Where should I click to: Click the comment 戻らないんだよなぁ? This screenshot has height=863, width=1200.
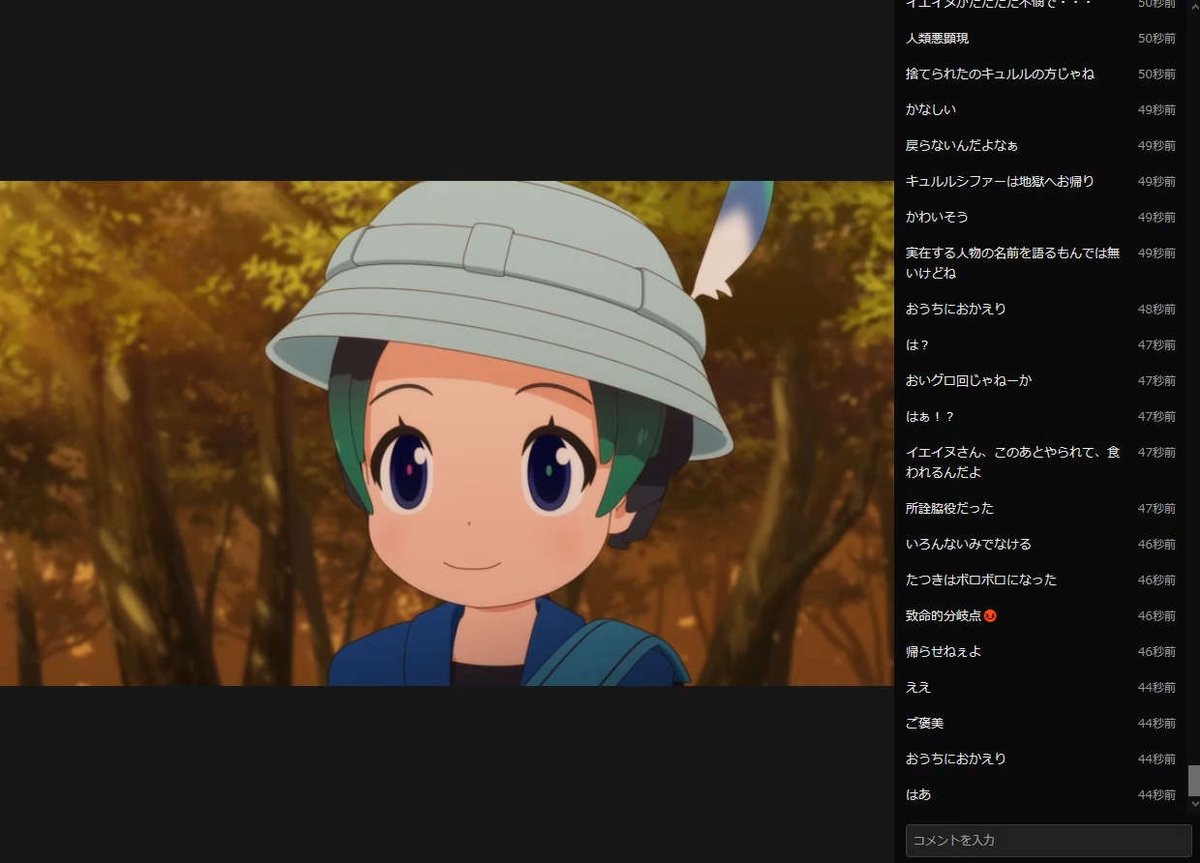[x=961, y=146]
